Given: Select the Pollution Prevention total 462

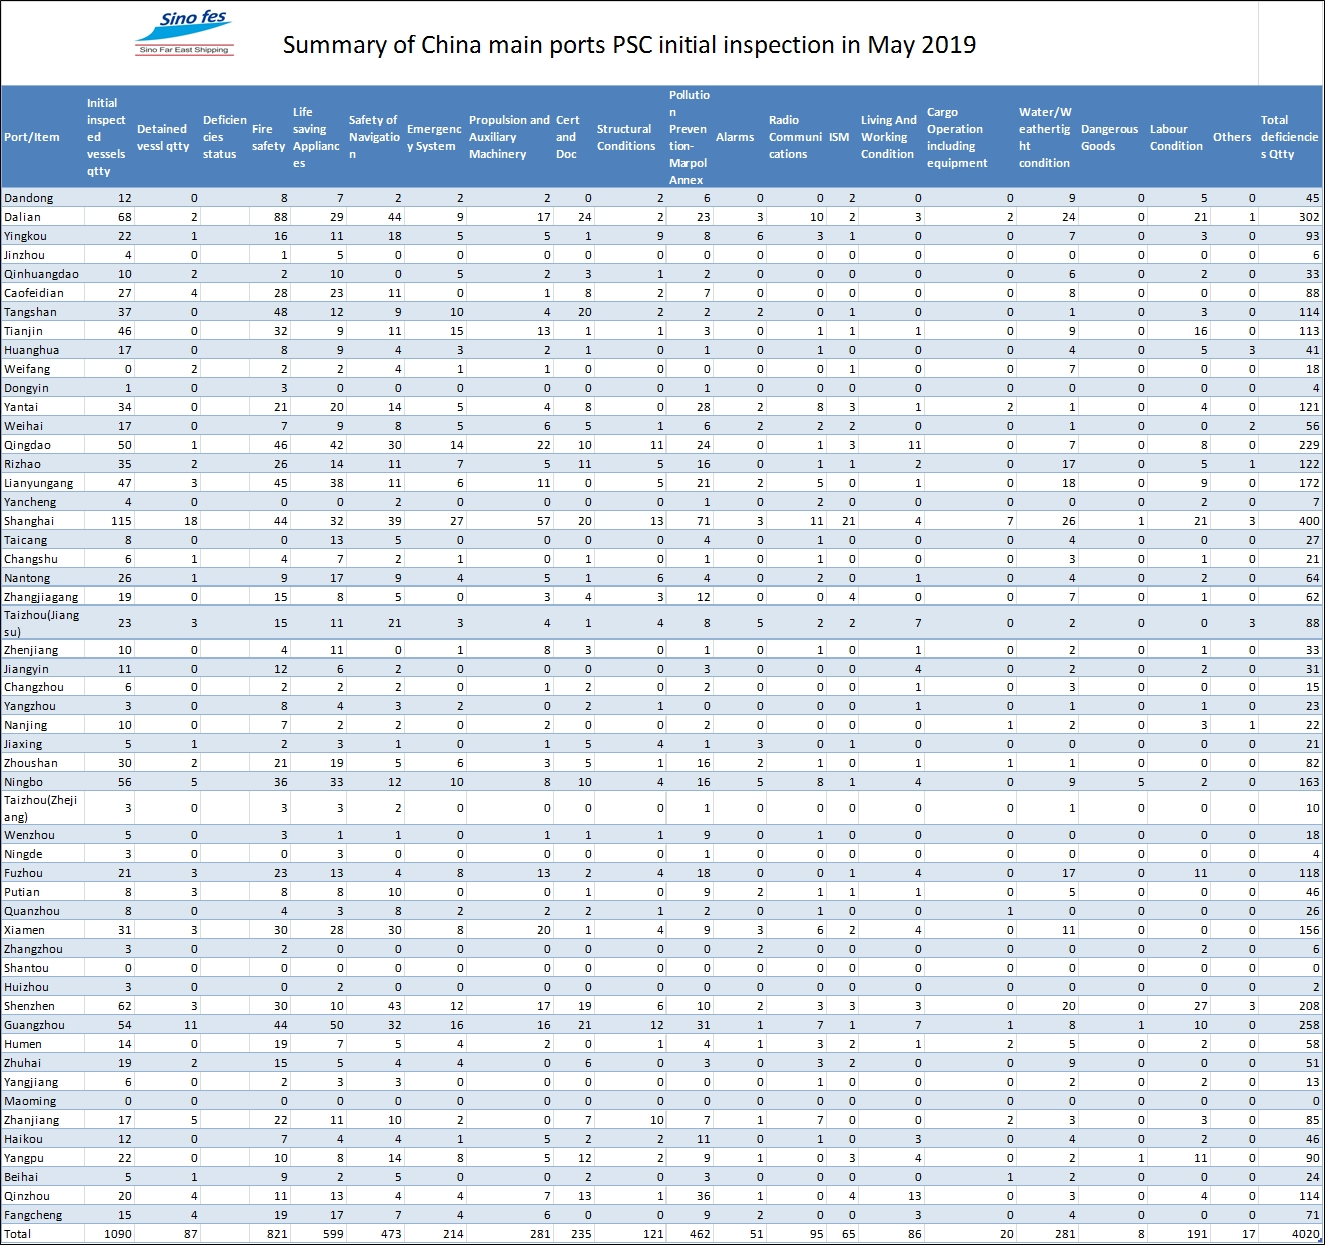Looking at the screenshot, I should point(700,1234).
